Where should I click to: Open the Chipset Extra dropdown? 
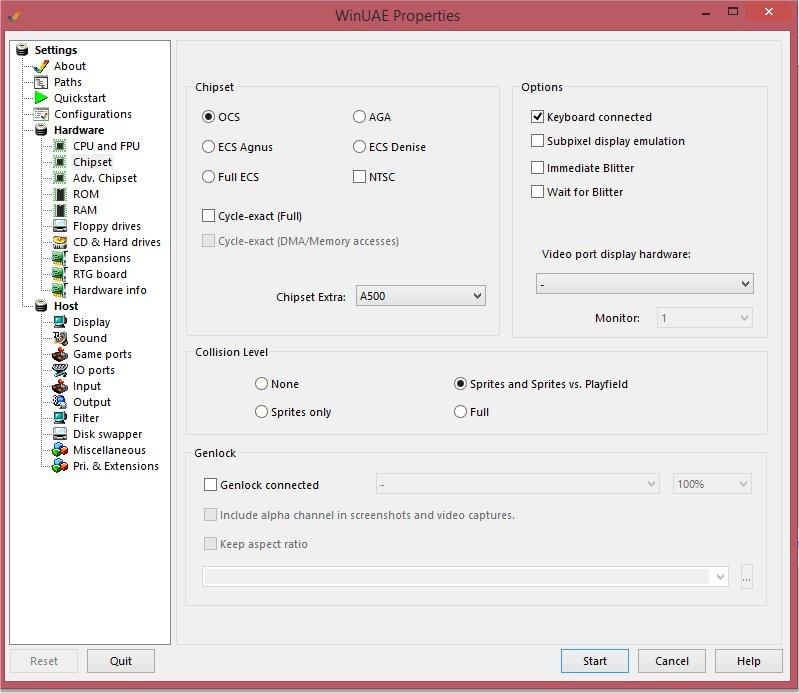(420, 296)
